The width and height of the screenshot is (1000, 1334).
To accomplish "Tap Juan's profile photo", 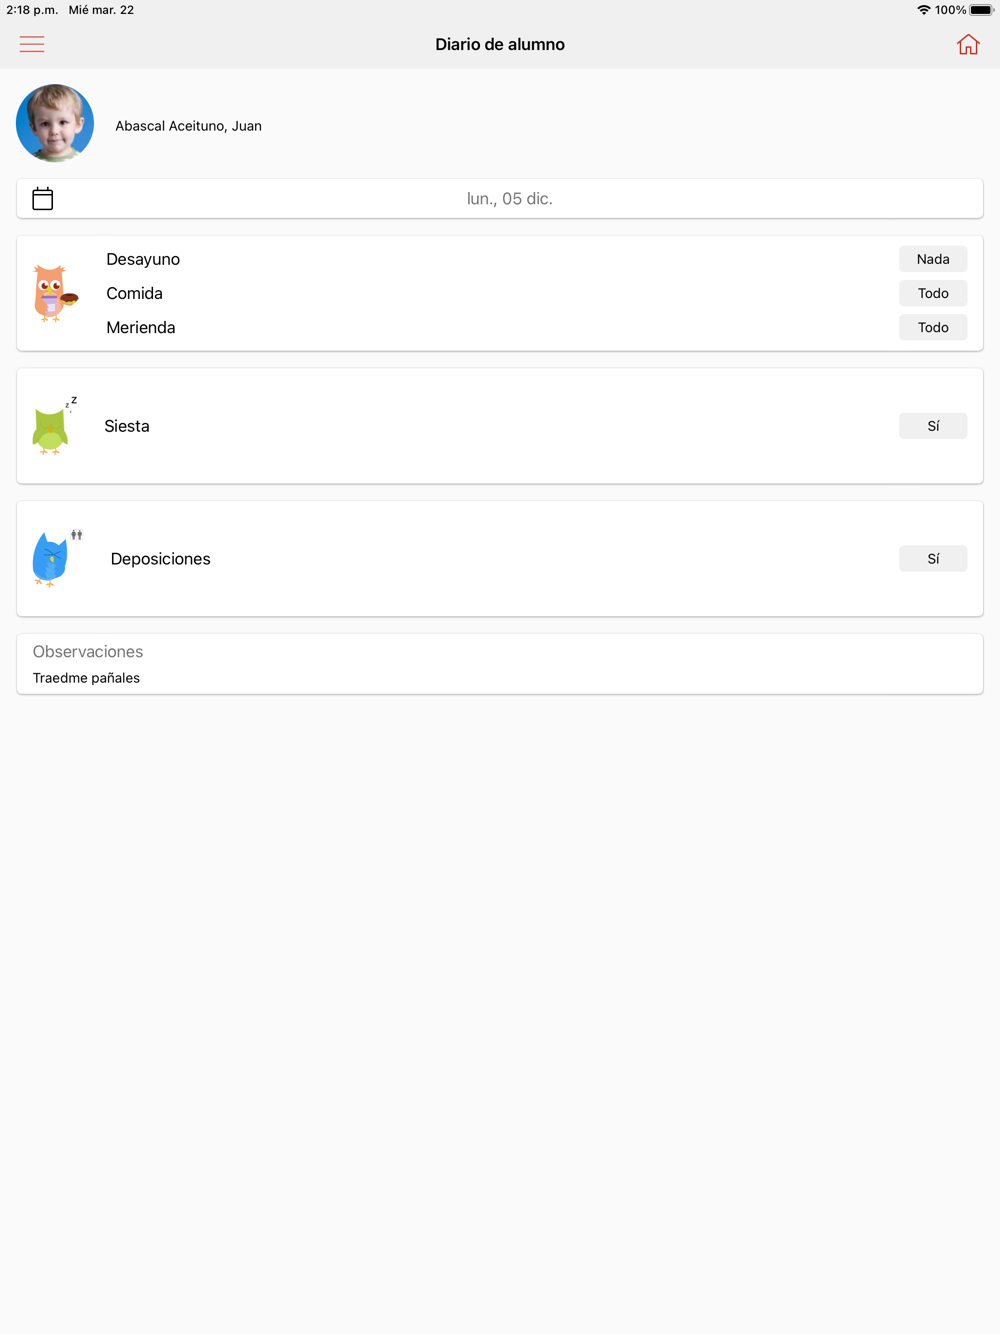I will [x=55, y=123].
